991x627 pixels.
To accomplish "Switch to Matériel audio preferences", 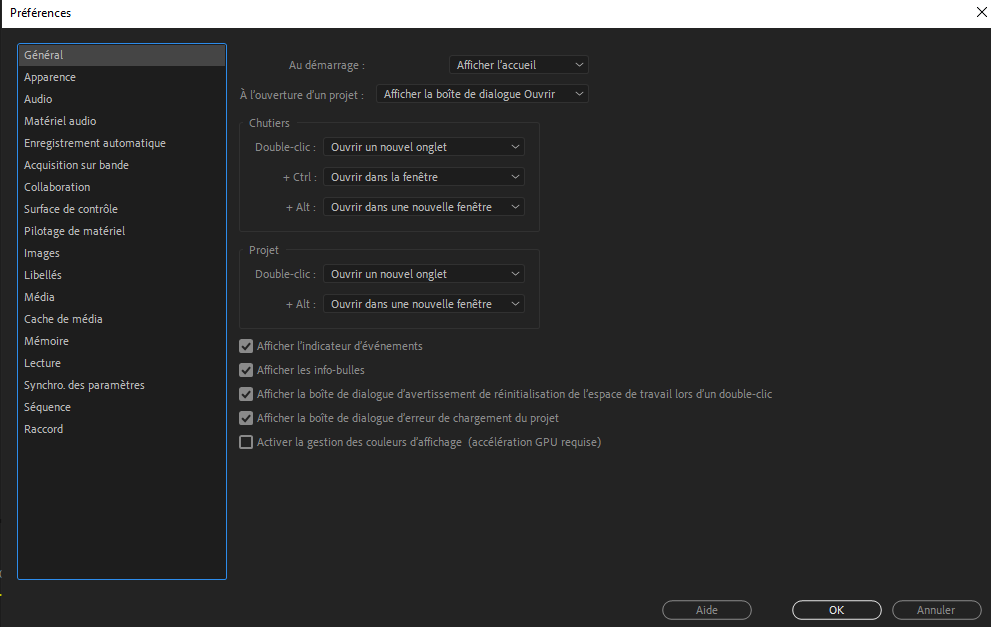I will point(60,121).
